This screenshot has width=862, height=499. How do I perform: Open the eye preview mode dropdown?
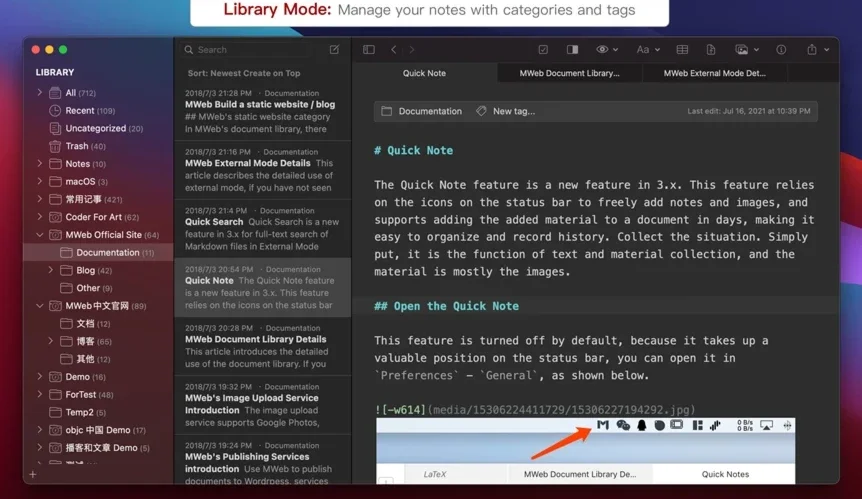click(x=607, y=49)
